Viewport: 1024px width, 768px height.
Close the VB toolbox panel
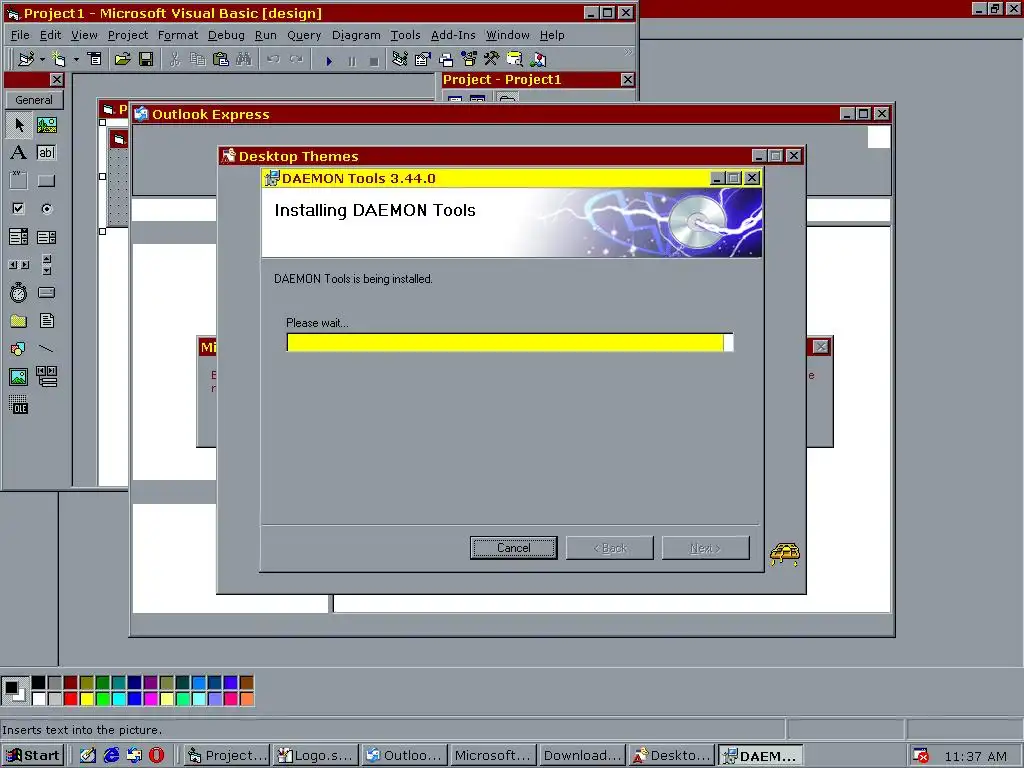point(57,80)
